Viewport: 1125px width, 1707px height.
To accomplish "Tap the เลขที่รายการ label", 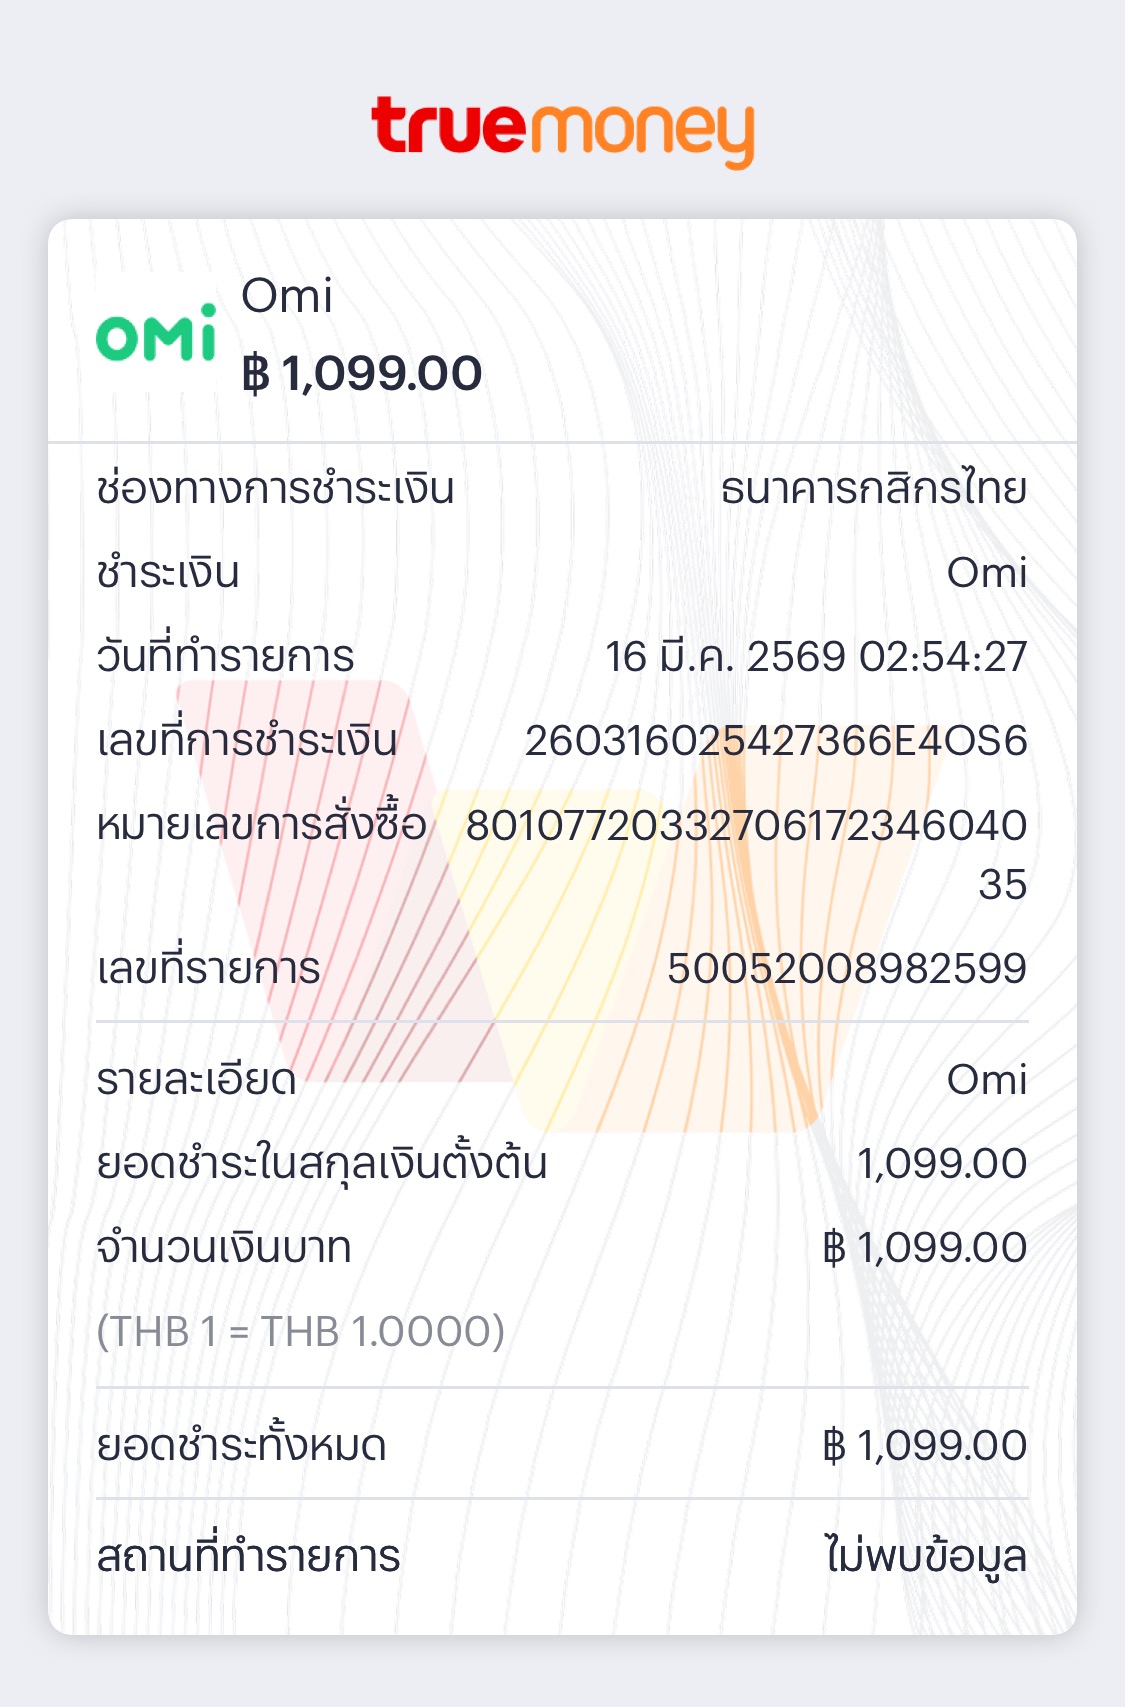I will point(208,968).
